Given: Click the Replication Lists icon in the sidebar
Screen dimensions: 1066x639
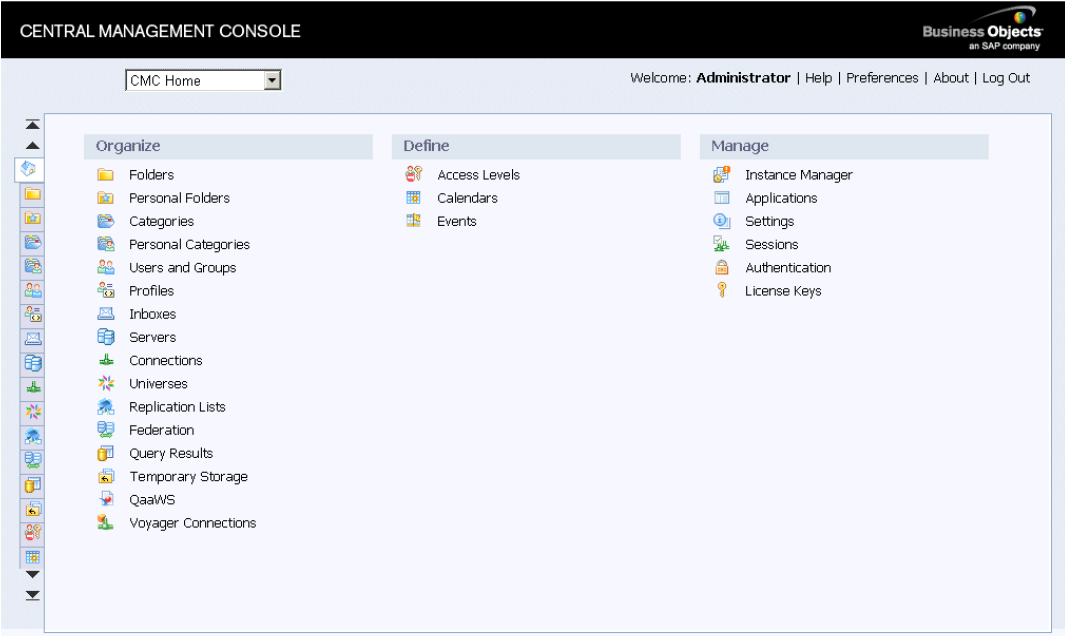Looking at the screenshot, I should tap(32, 434).
